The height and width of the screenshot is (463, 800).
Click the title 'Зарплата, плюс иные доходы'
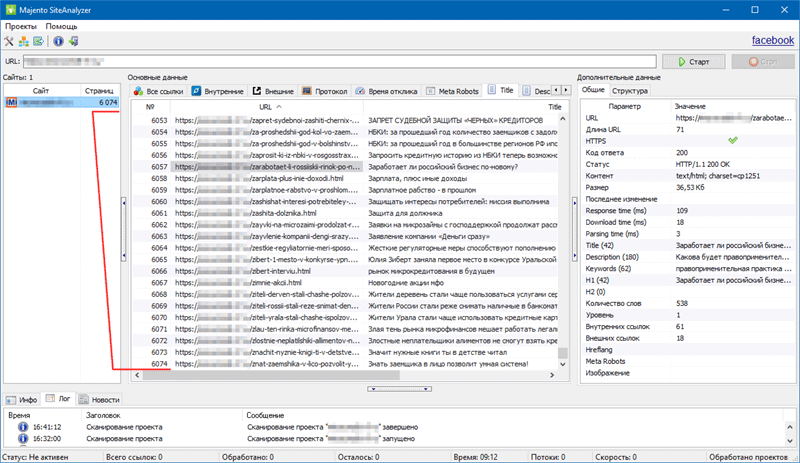coord(417,178)
